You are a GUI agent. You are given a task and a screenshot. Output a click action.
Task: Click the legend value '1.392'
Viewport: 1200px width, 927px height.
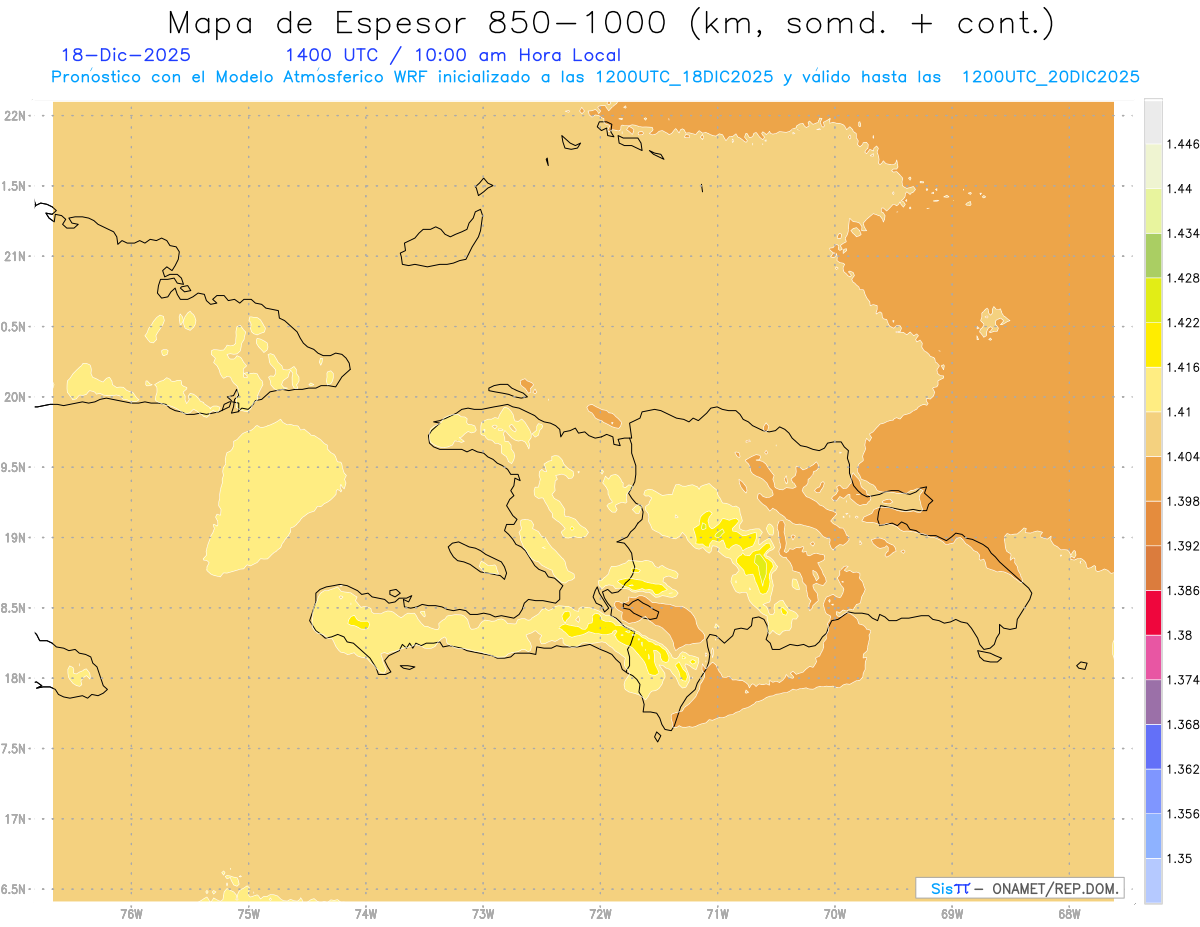(x=1182, y=546)
